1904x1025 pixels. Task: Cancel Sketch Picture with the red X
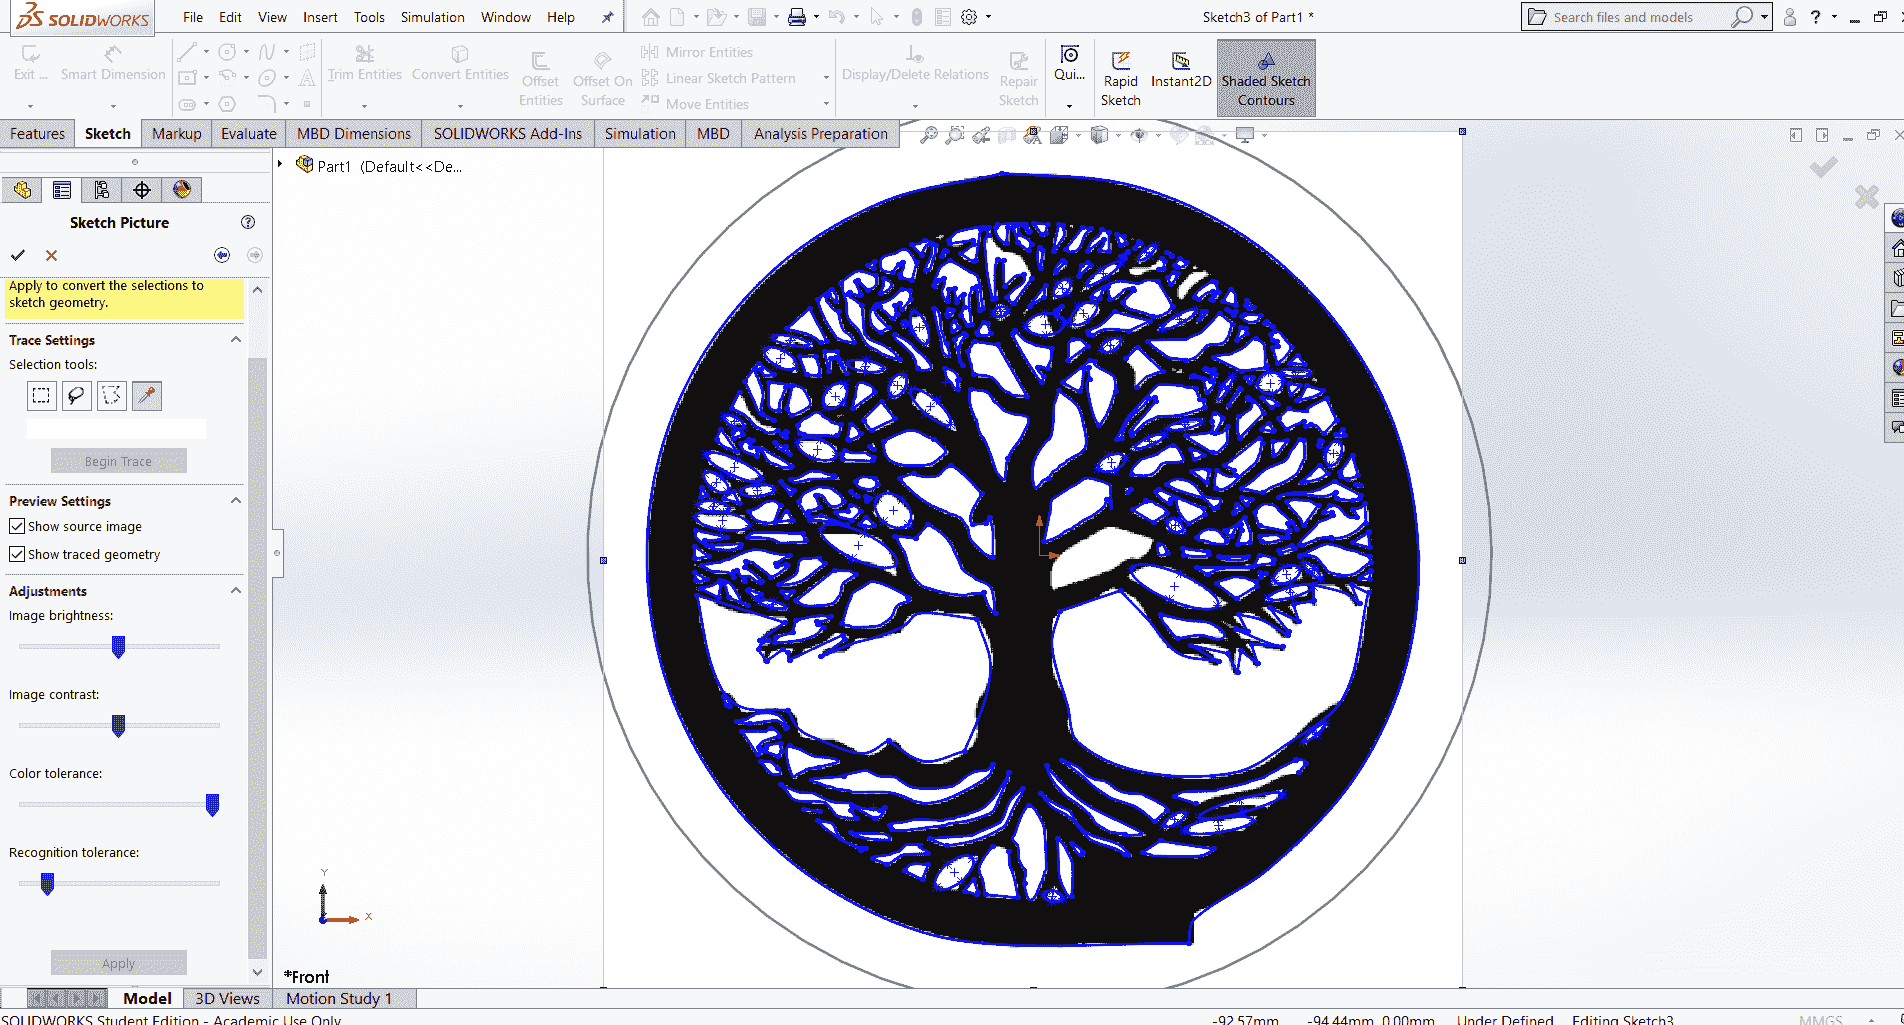(x=52, y=255)
